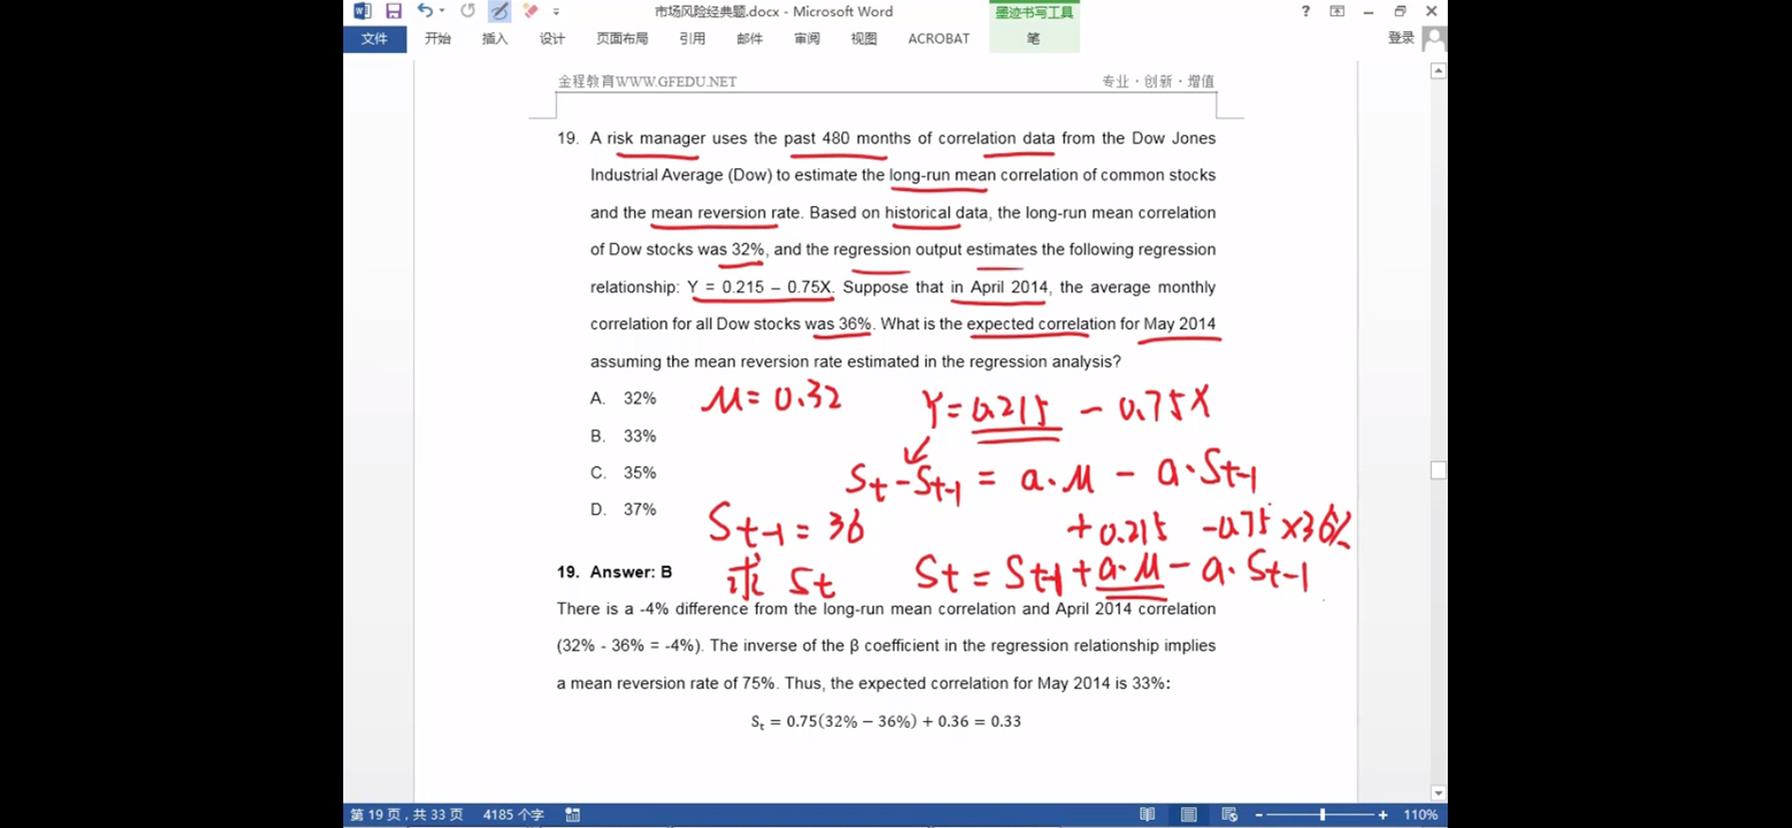Click the text 'B. 33%' answer option
The width and height of the screenshot is (1792, 828).
click(x=623, y=436)
